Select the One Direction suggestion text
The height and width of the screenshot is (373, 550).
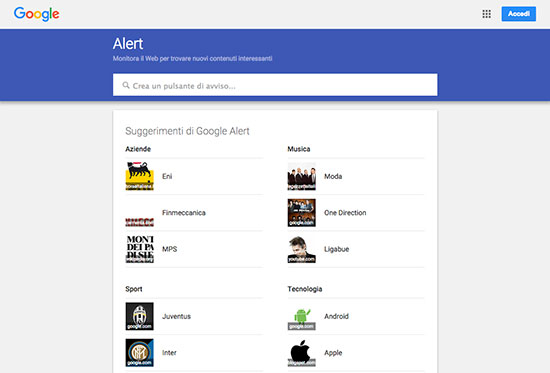tap(345, 213)
